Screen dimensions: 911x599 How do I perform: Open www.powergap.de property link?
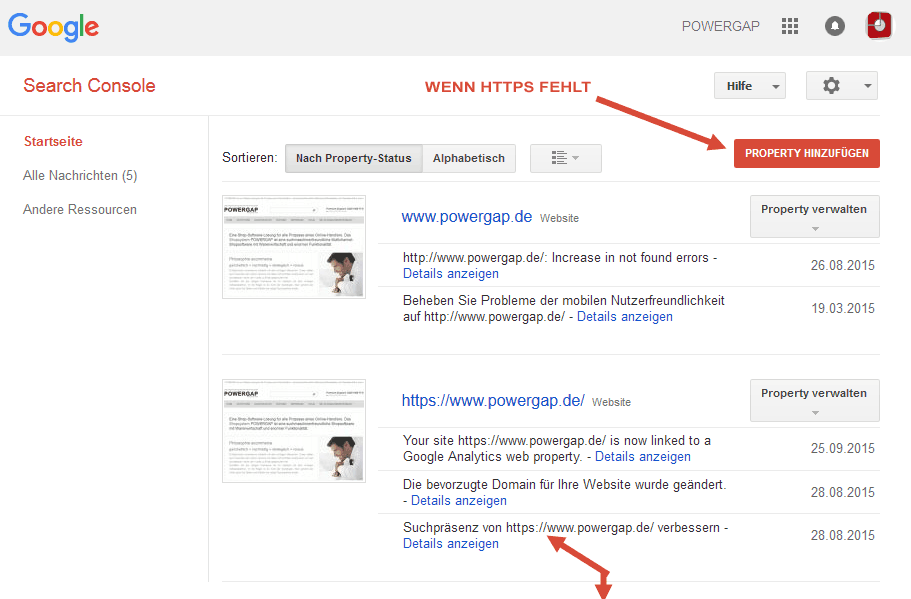coord(467,216)
